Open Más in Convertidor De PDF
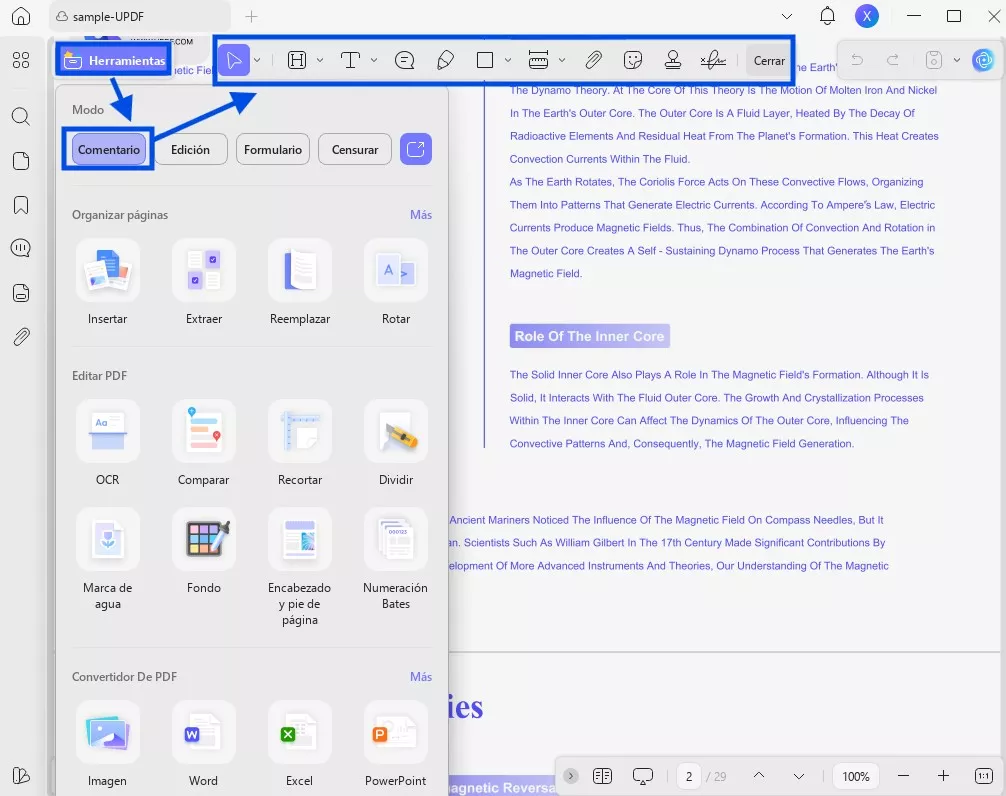 point(421,677)
